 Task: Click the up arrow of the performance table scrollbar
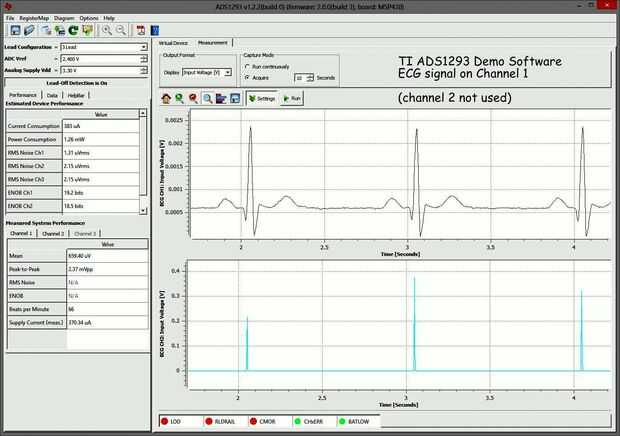coord(143,113)
